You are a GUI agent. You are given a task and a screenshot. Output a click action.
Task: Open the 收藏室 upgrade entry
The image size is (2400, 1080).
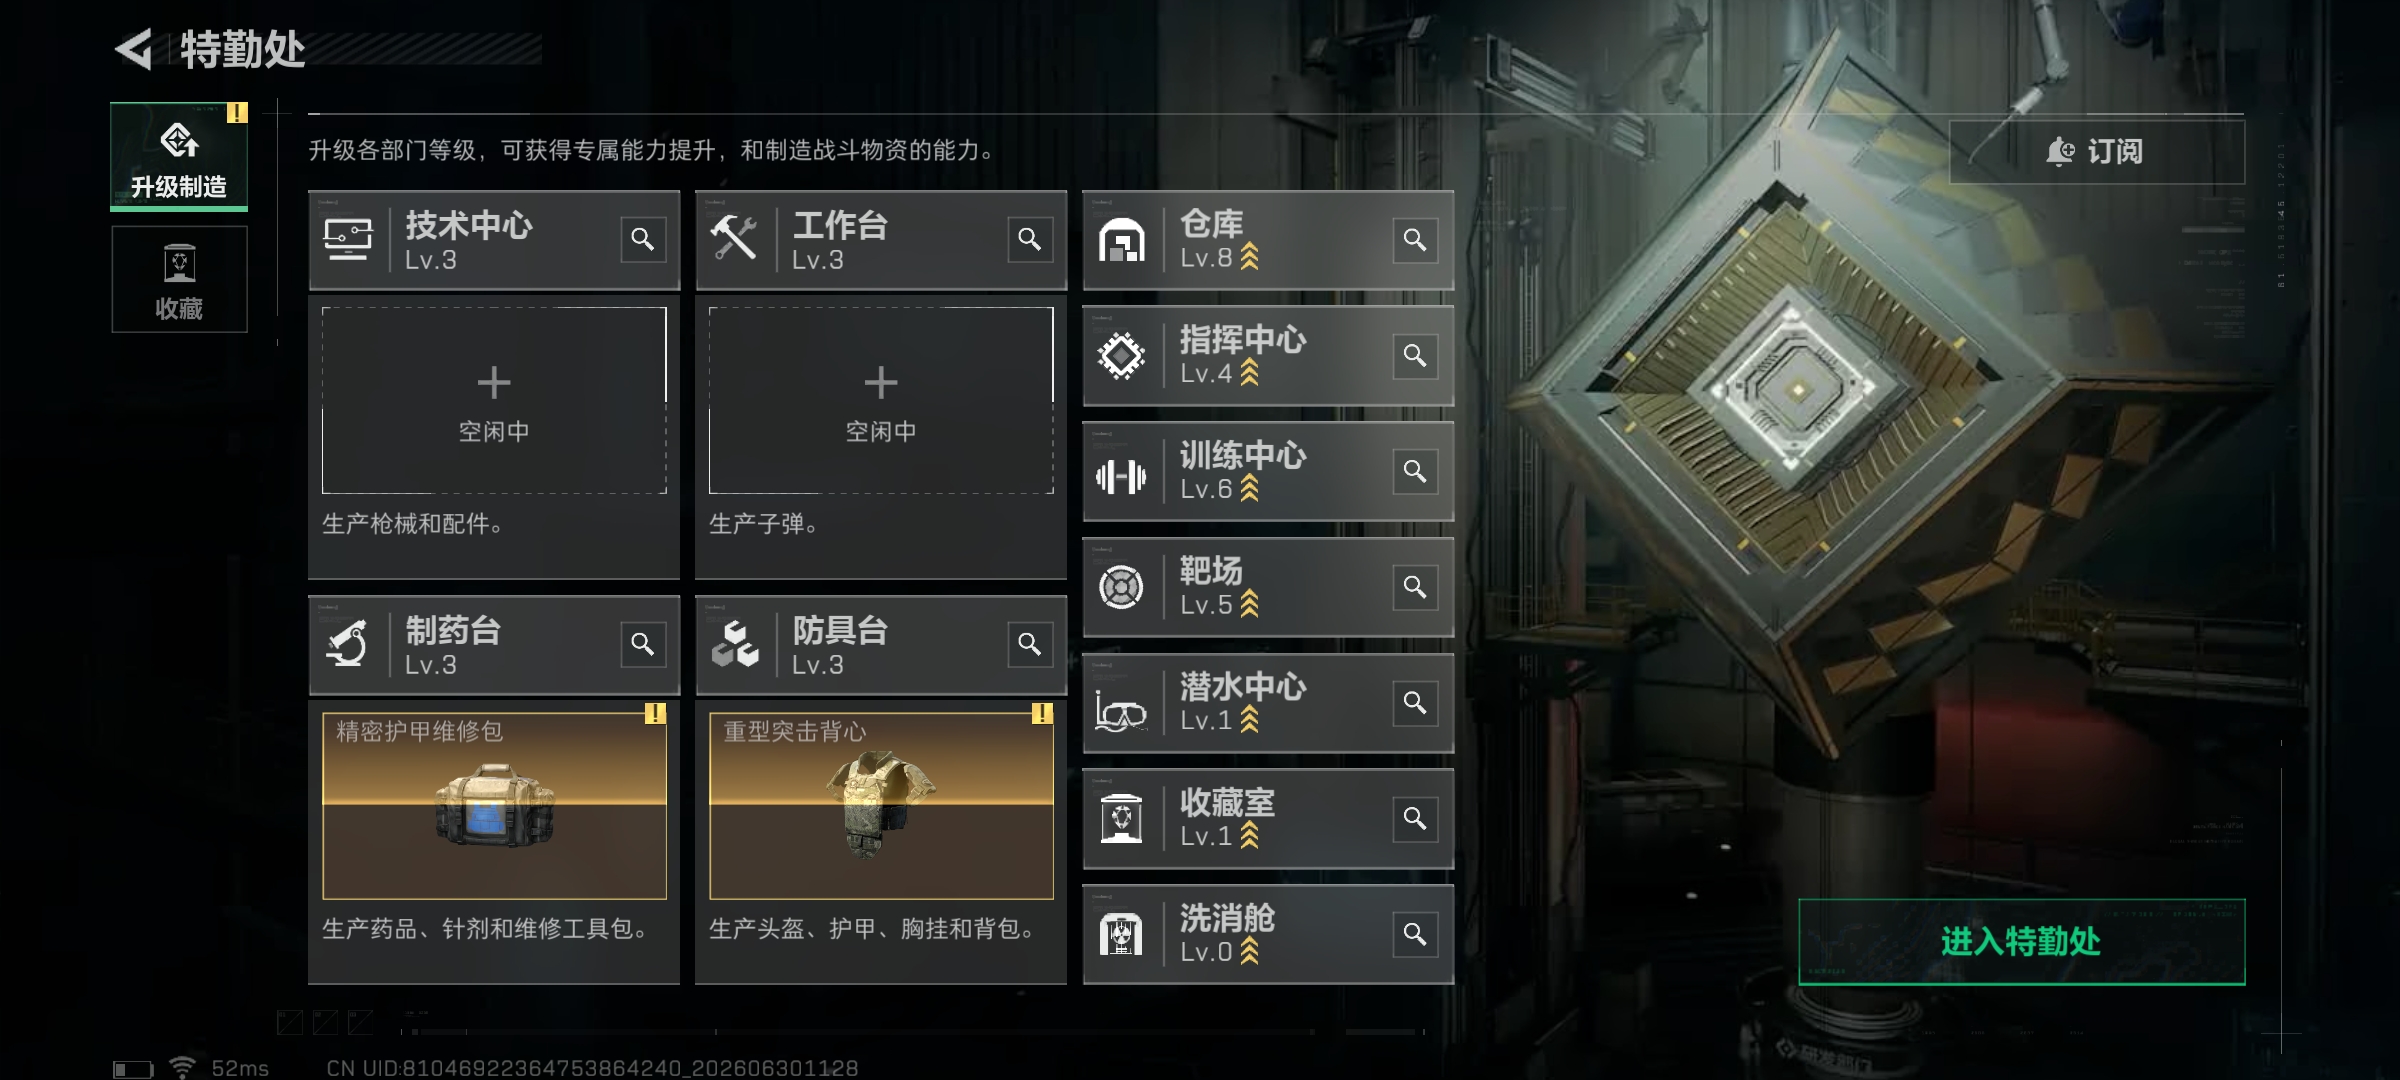pos(1268,819)
